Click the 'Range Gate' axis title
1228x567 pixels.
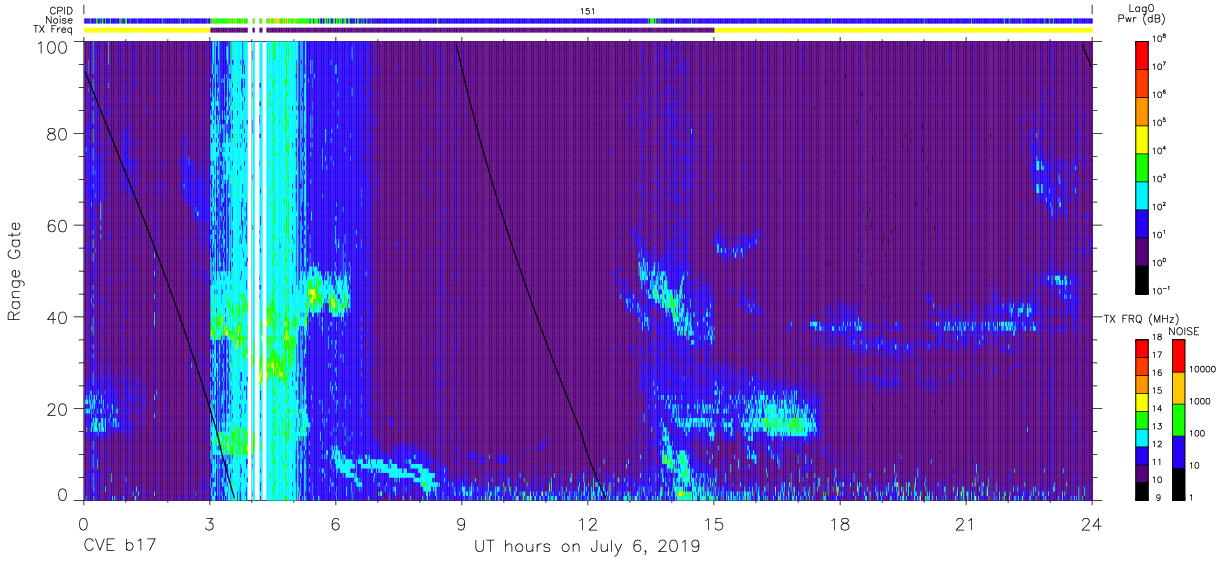click(x=15, y=272)
